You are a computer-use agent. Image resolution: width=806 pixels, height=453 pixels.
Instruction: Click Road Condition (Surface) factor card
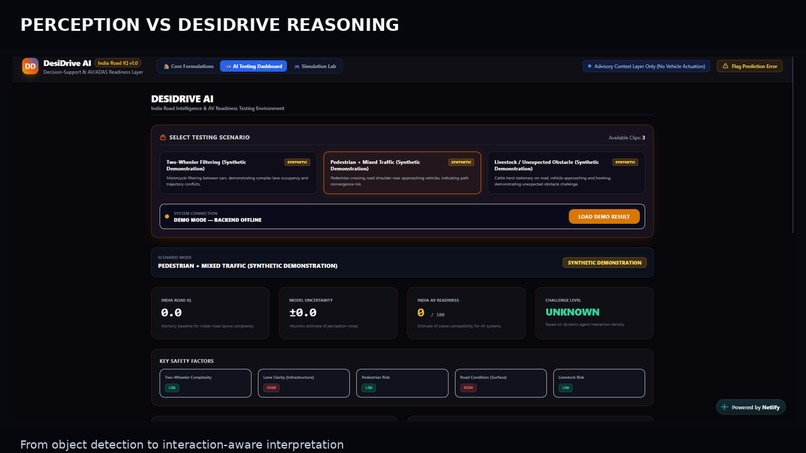501,383
